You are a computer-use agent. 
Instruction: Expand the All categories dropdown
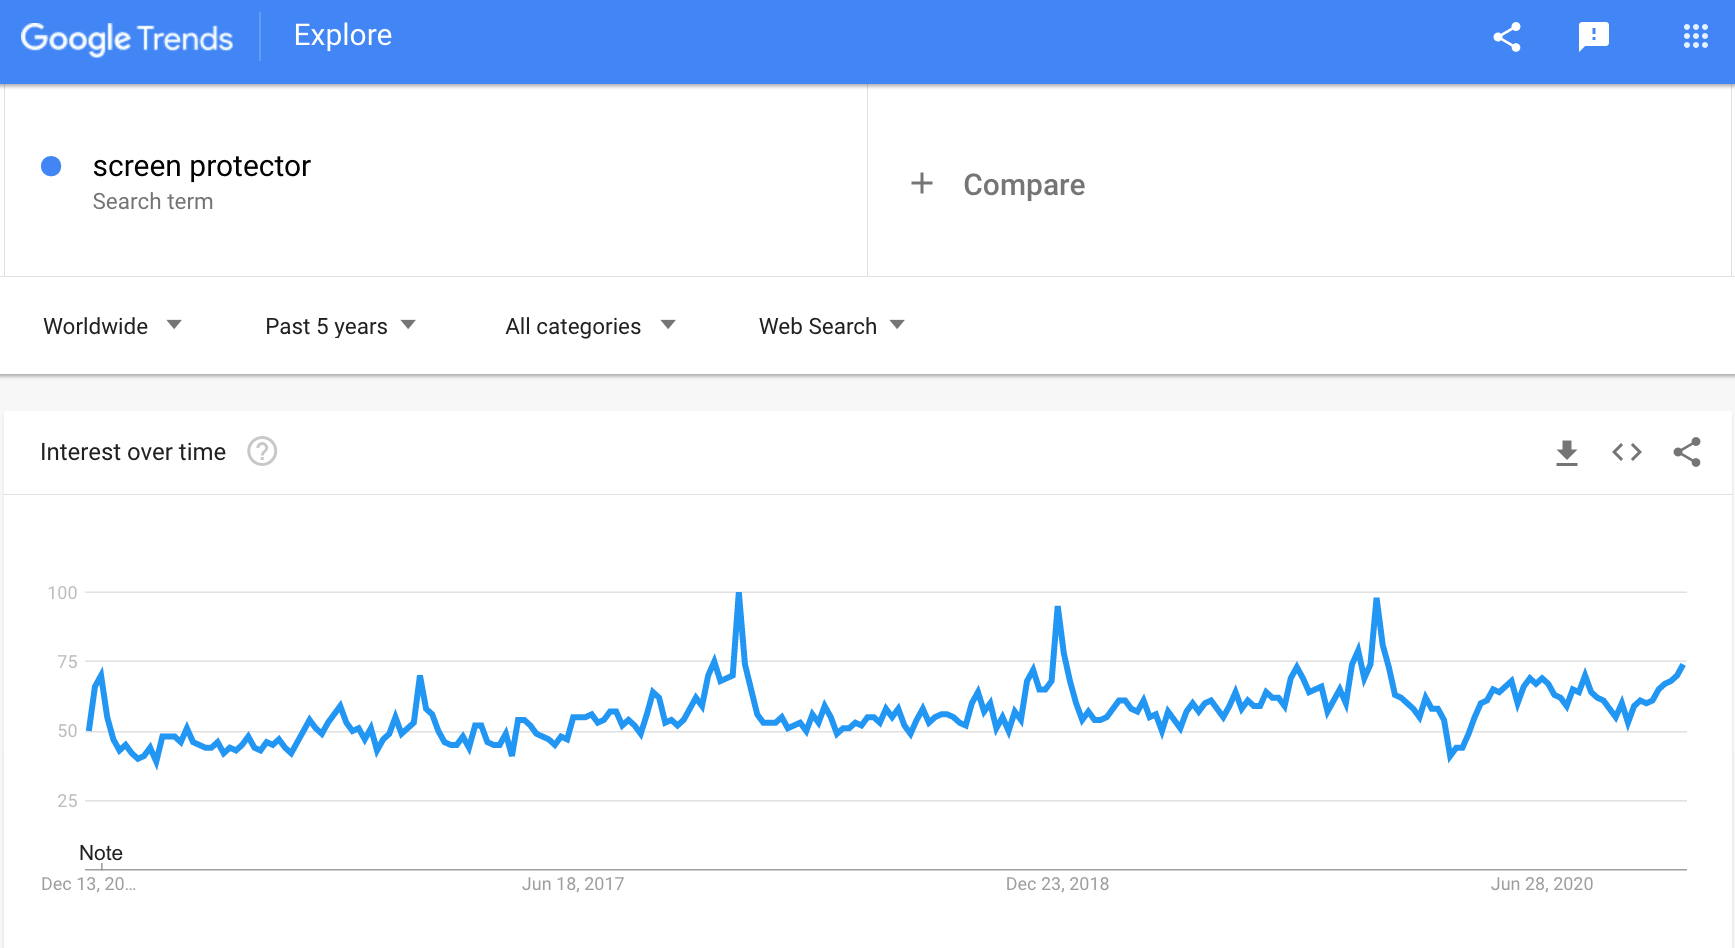point(590,326)
